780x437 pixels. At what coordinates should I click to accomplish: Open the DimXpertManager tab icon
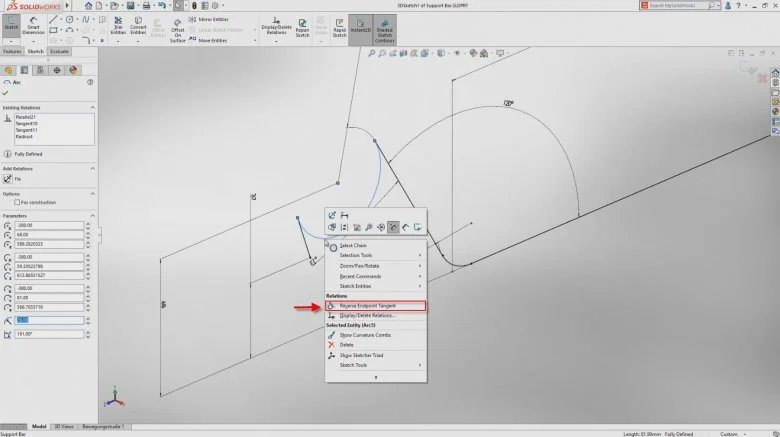pyautogui.click(x=57, y=70)
